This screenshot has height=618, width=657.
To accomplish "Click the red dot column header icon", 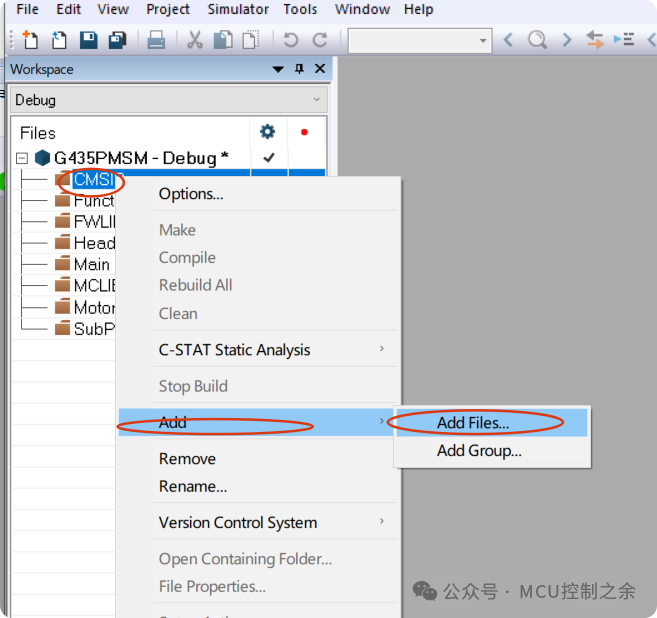I will click(x=304, y=132).
